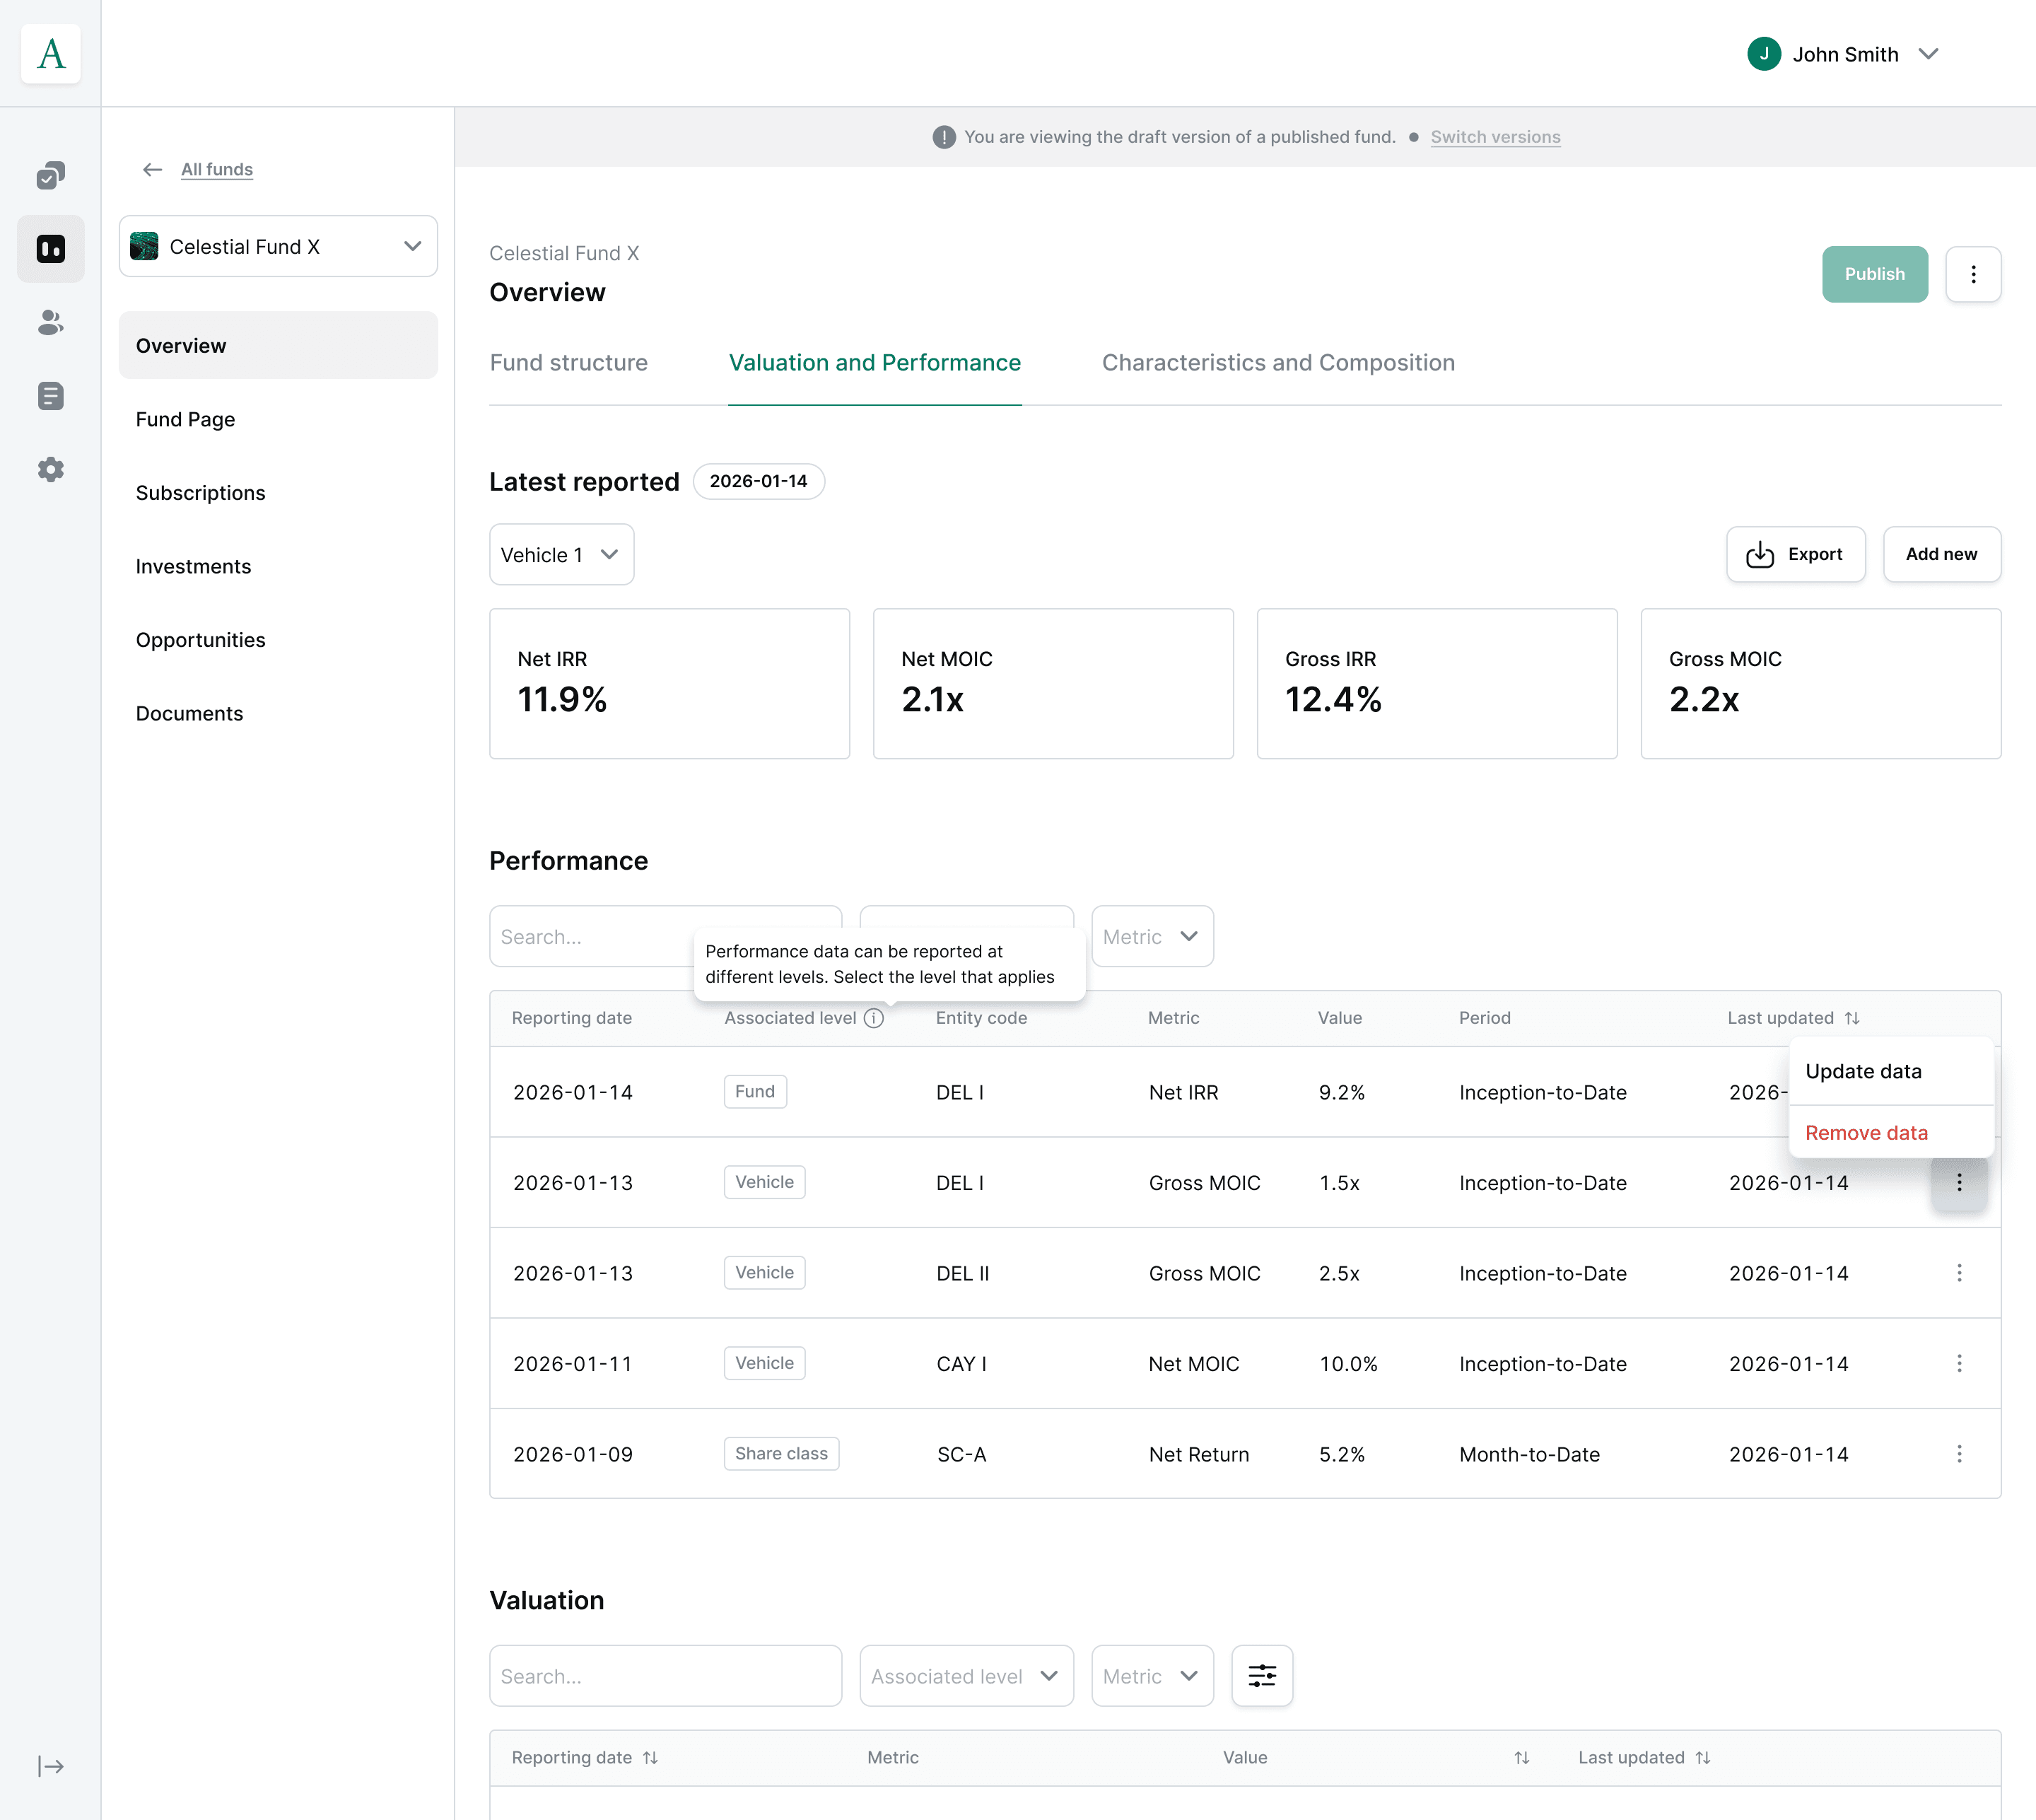Choose Remove data from the row menu
2036x1820 pixels.
pos(1891,1133)
